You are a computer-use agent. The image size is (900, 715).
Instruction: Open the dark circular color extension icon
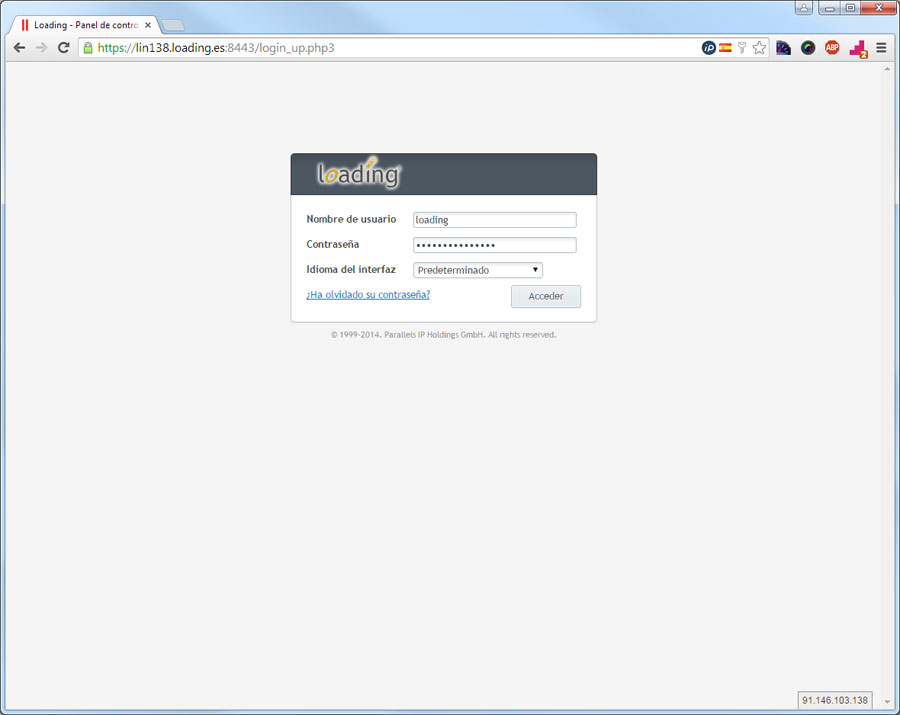click(808, 48)
